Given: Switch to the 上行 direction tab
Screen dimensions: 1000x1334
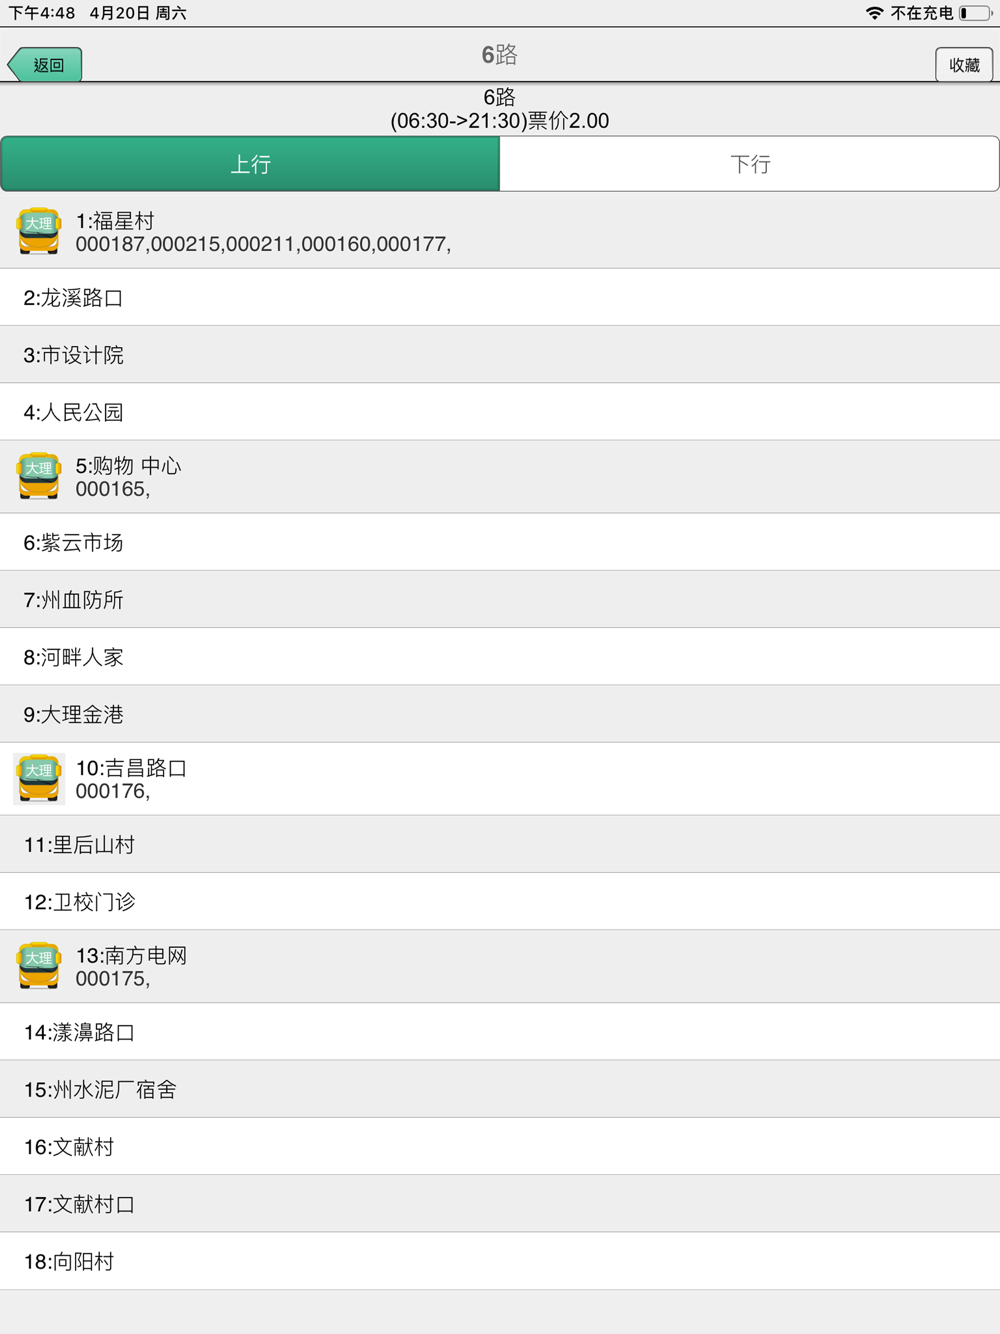Looking at the screenshot, I should tap(250, 164).
